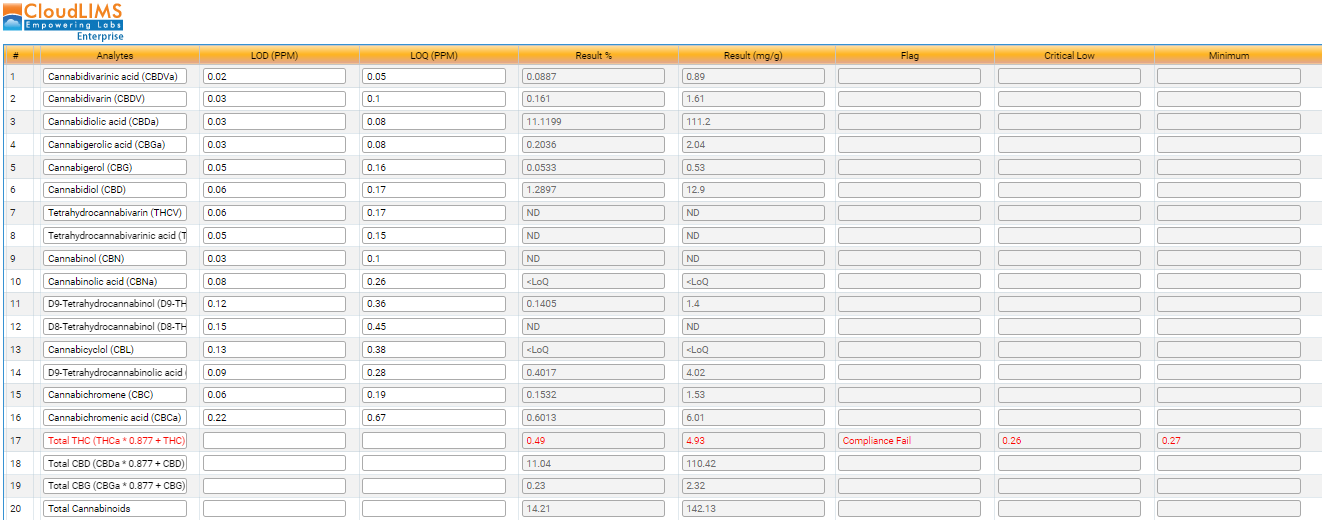Viewport: 1322px width, 520px height.
Task: Click the Total THC analyte field in red
Action: coord(115,440)
